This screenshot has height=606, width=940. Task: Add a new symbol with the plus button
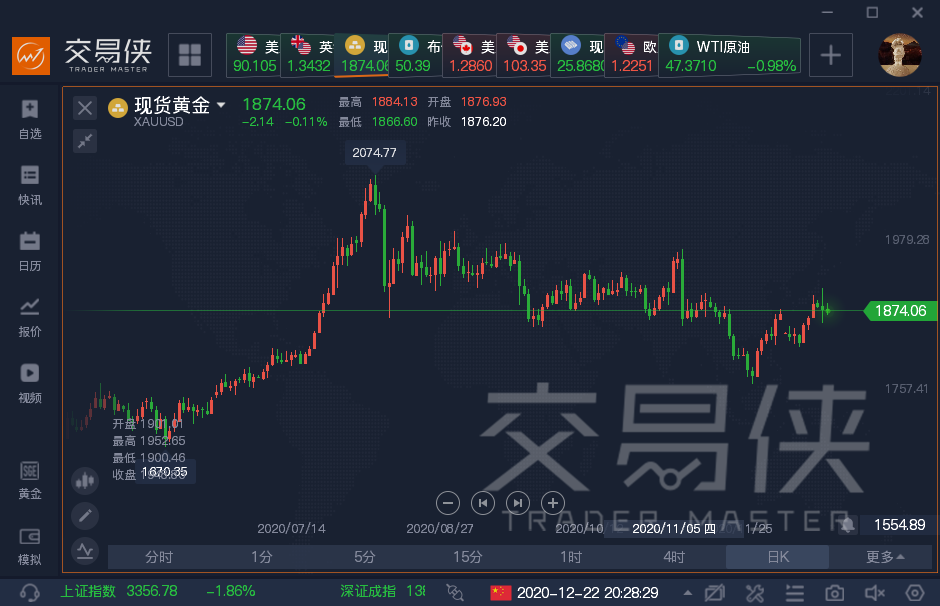coord(831,55)
